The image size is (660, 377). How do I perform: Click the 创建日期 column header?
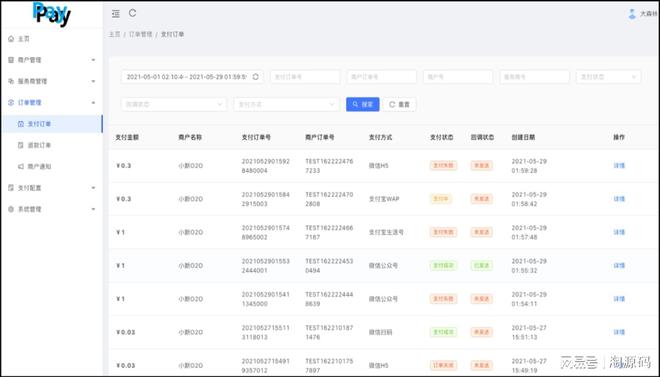523,138
